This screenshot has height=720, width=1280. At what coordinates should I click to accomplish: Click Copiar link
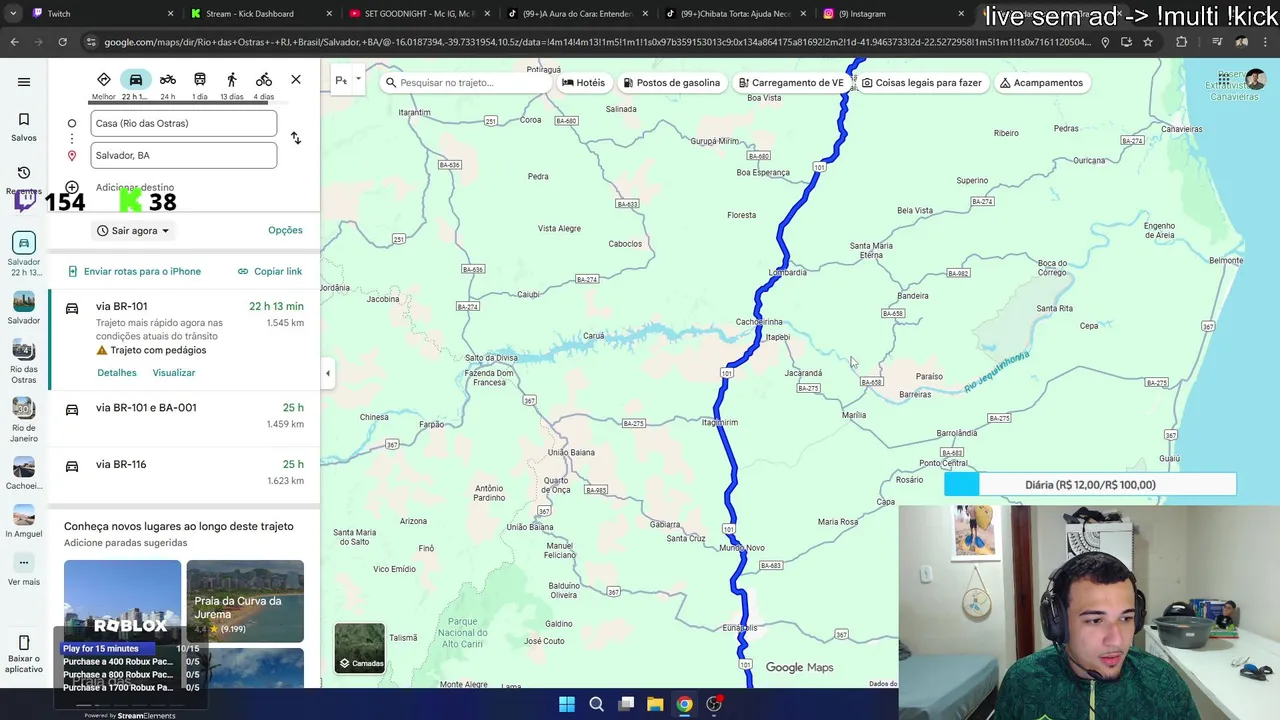coord(270,271)
